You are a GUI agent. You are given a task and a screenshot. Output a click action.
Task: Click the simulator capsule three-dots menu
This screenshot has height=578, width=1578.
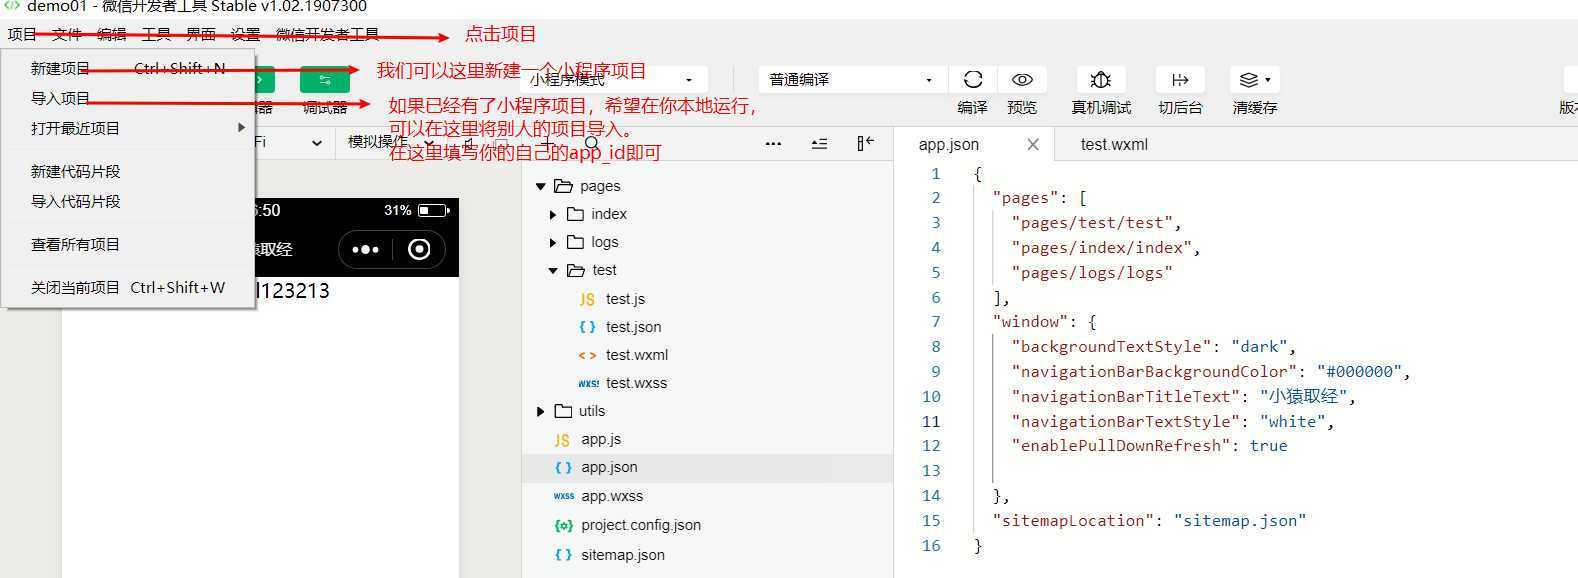click(x=365, y=249)
